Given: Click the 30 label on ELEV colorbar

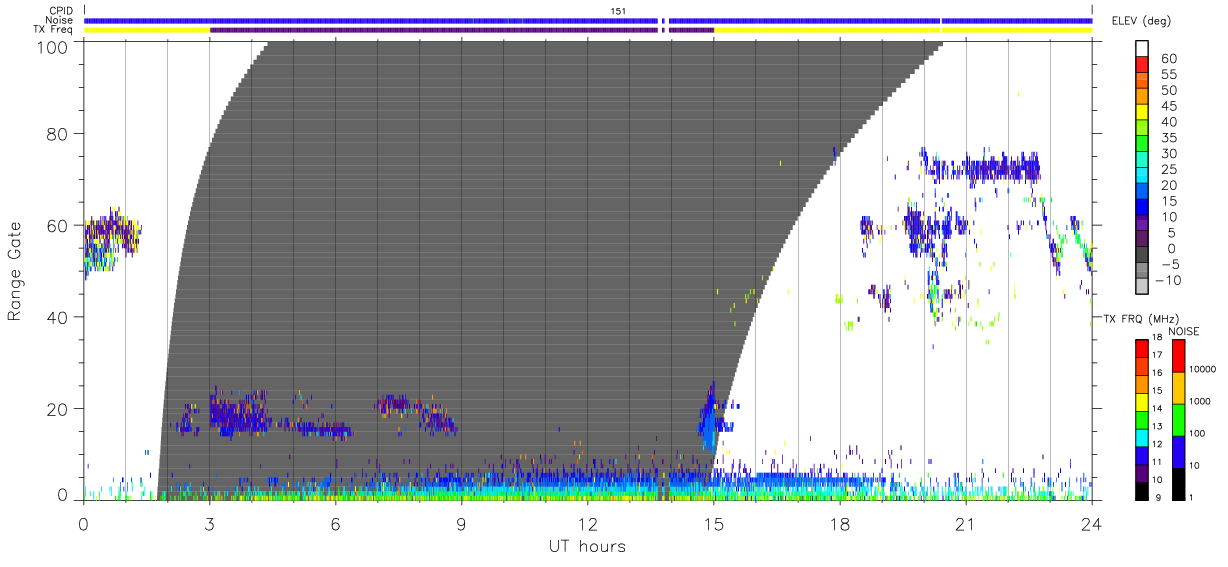Looking at the screenshot, I should 1169,154.
